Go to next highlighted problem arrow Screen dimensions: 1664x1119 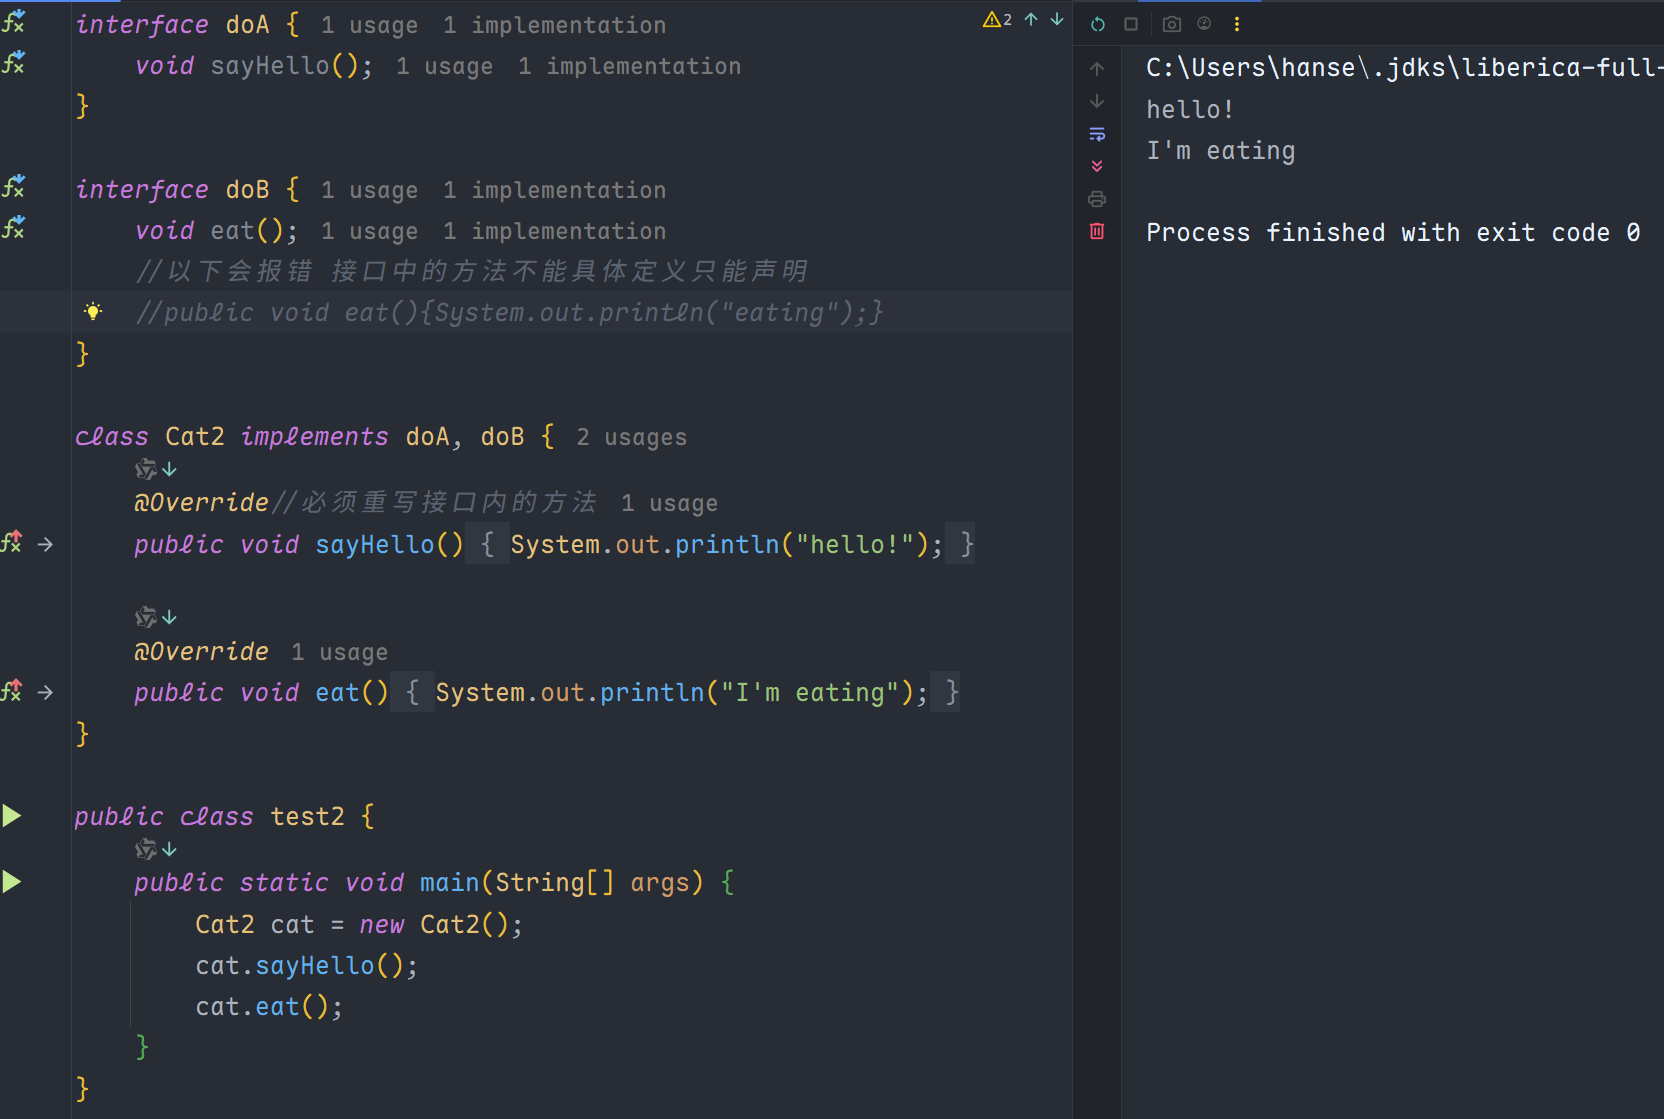1057,20
